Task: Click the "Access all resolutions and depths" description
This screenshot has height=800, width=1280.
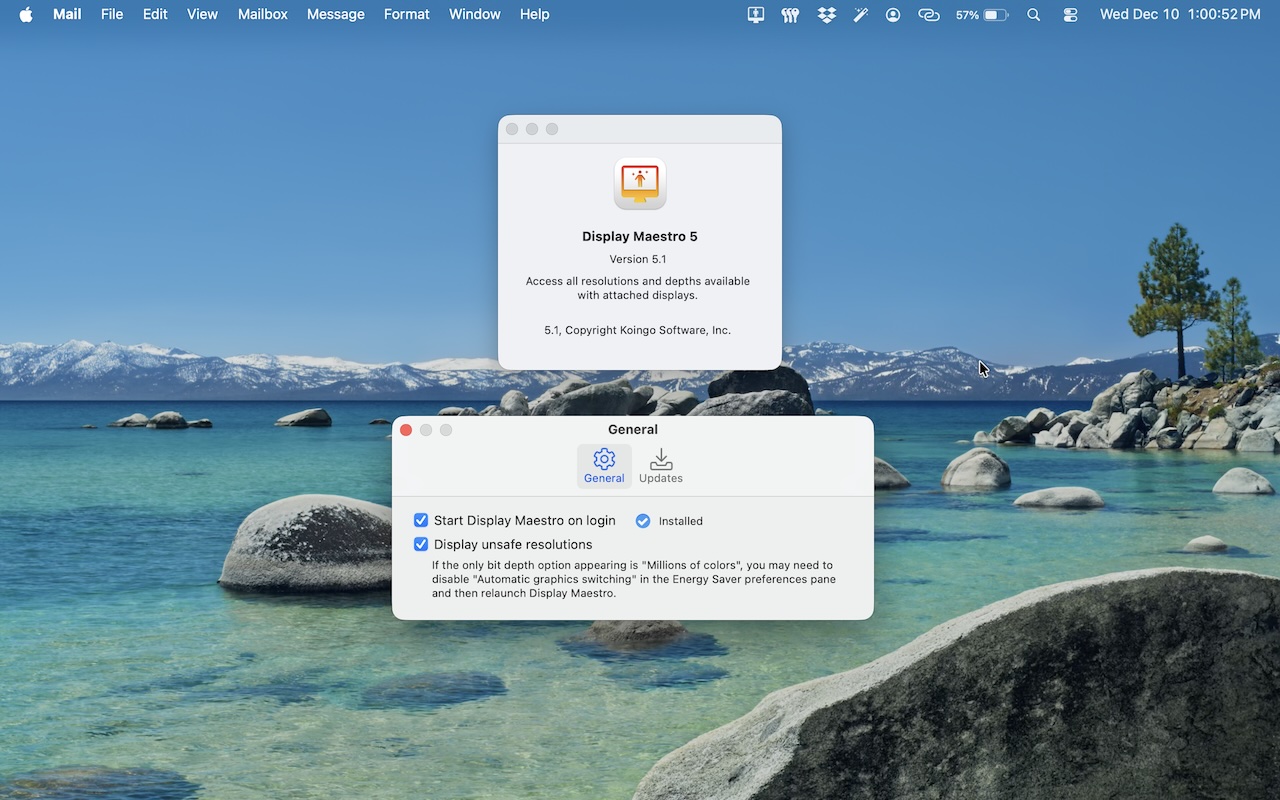Action: [638, 288]
